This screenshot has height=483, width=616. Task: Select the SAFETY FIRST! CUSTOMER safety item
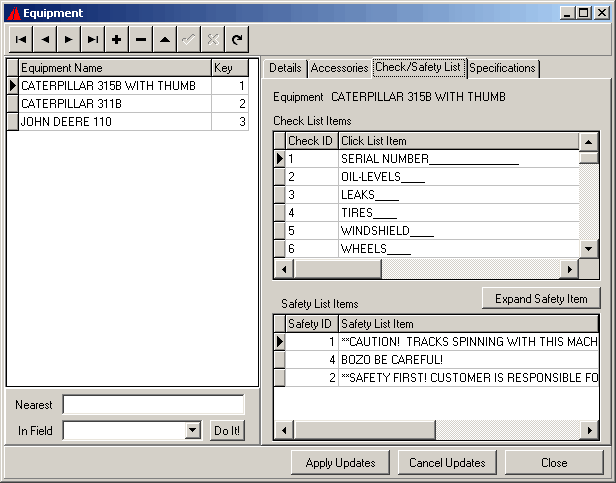436,378
